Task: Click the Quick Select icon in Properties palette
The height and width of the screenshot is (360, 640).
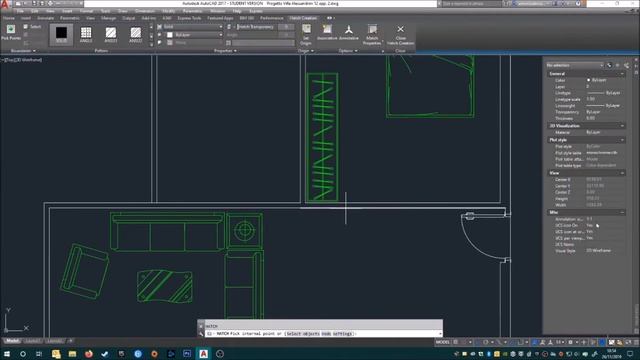Action: point(626,65)
